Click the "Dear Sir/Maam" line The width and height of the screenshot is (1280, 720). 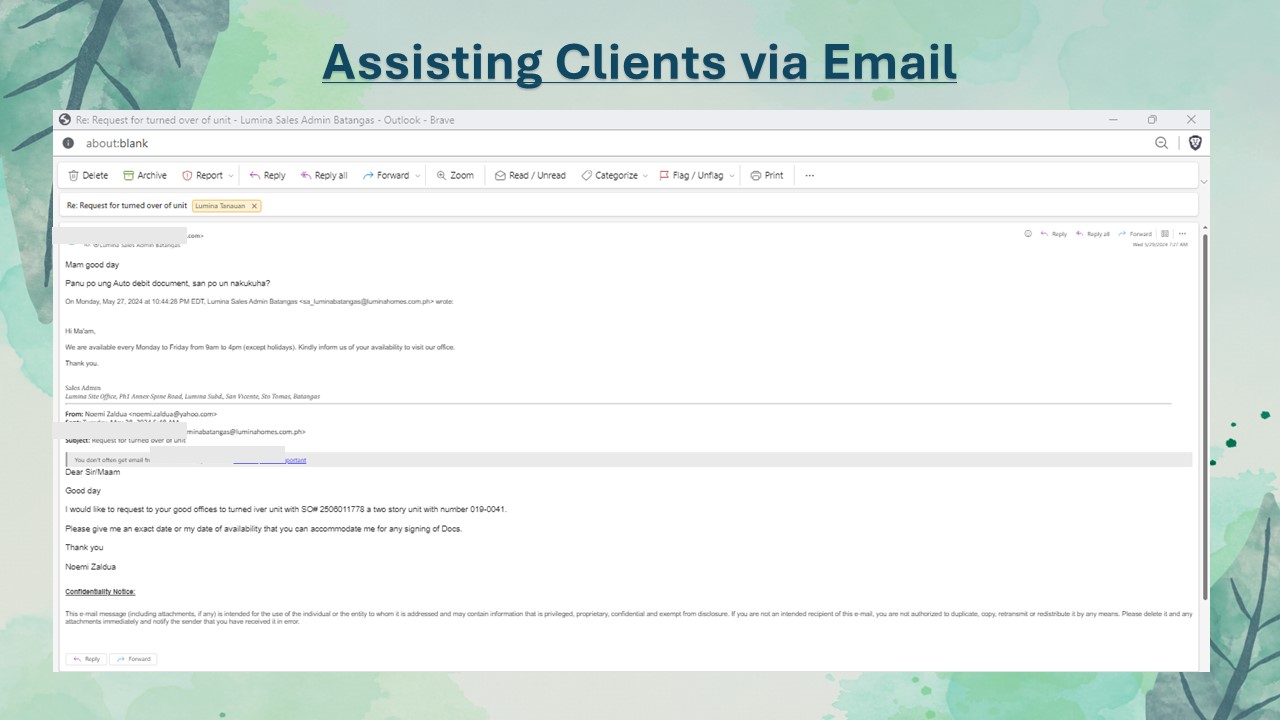(93, 472)
